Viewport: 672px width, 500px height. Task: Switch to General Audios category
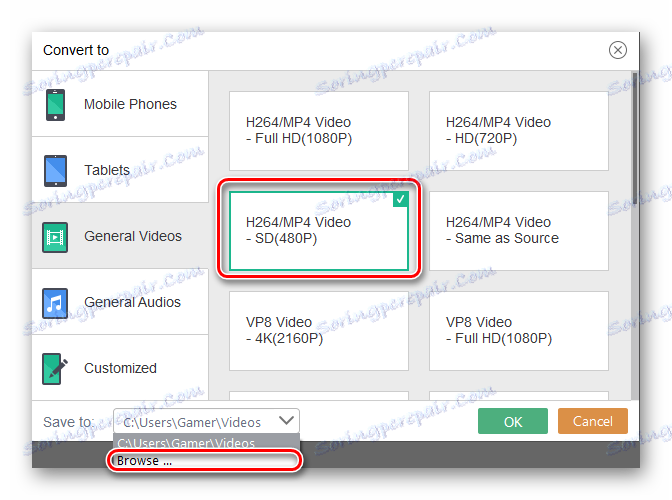[x=120, y=302]
